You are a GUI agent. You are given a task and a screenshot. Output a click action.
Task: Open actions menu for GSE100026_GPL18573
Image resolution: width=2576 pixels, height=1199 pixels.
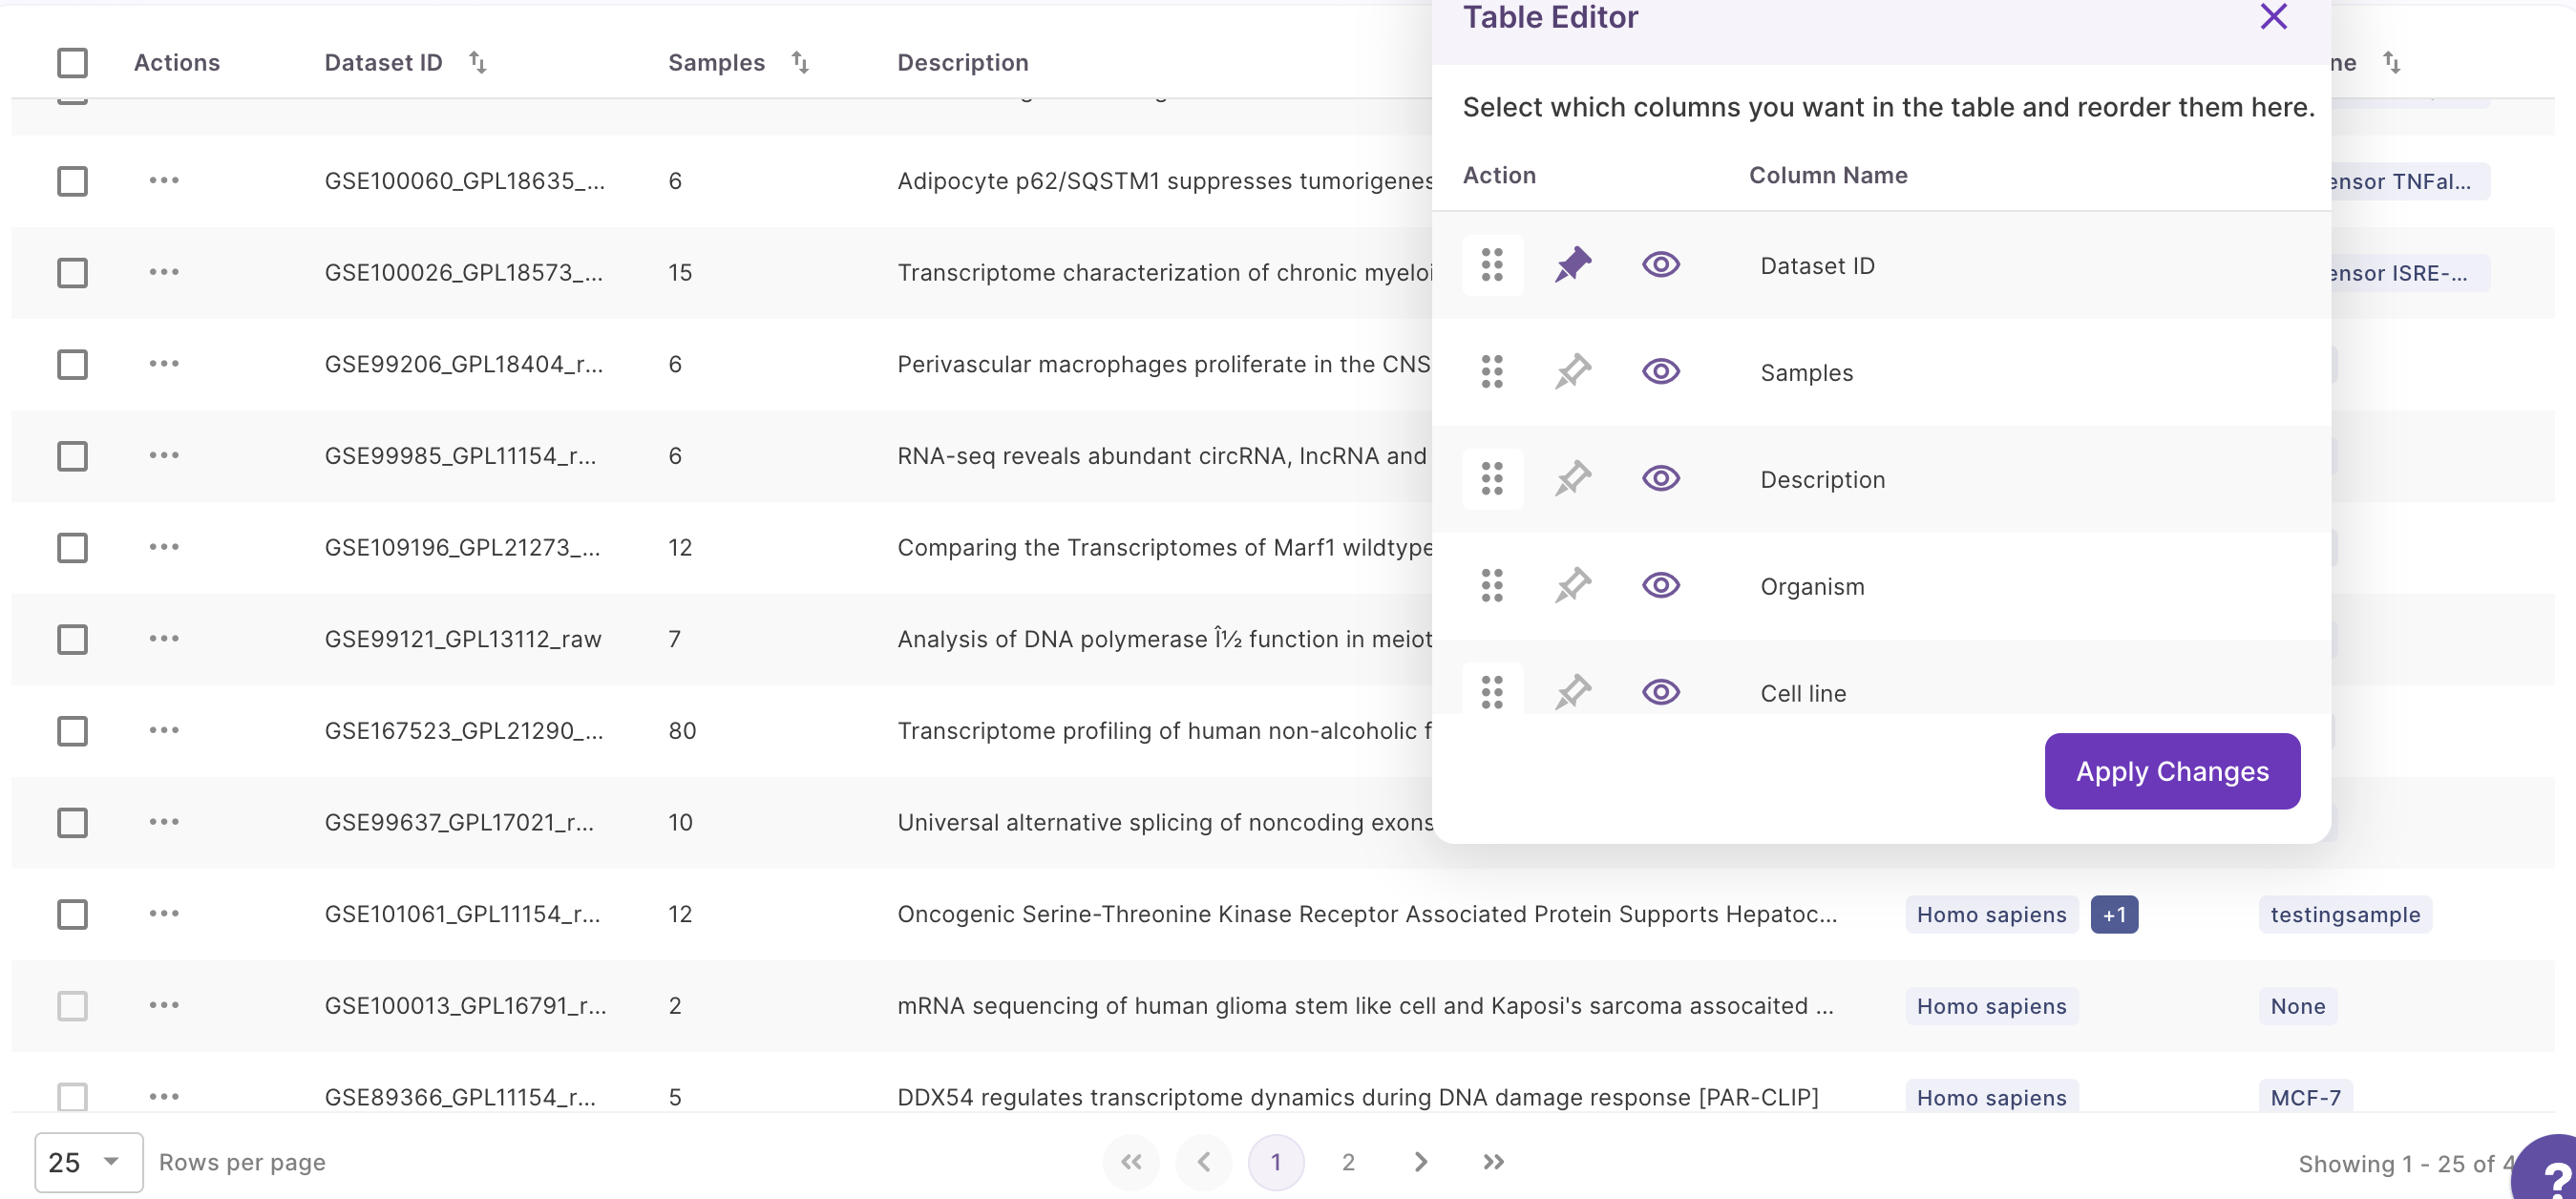point(164,272)
